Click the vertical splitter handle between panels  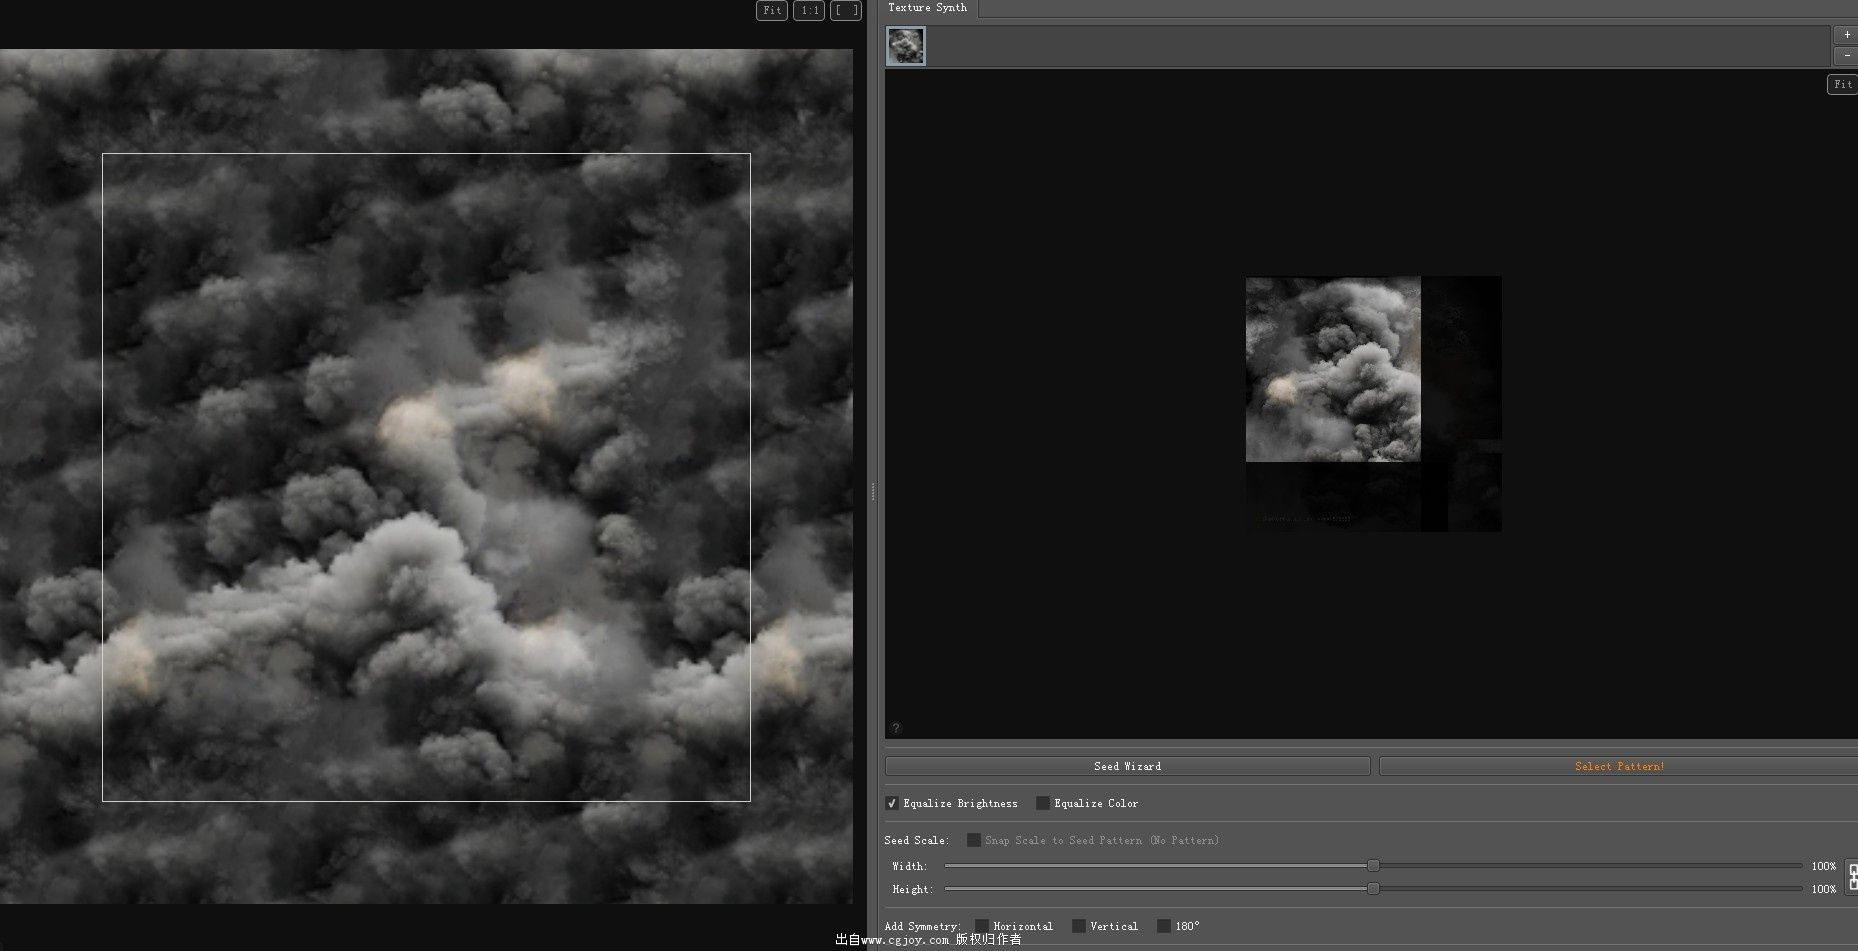click(x=873, y=491)
